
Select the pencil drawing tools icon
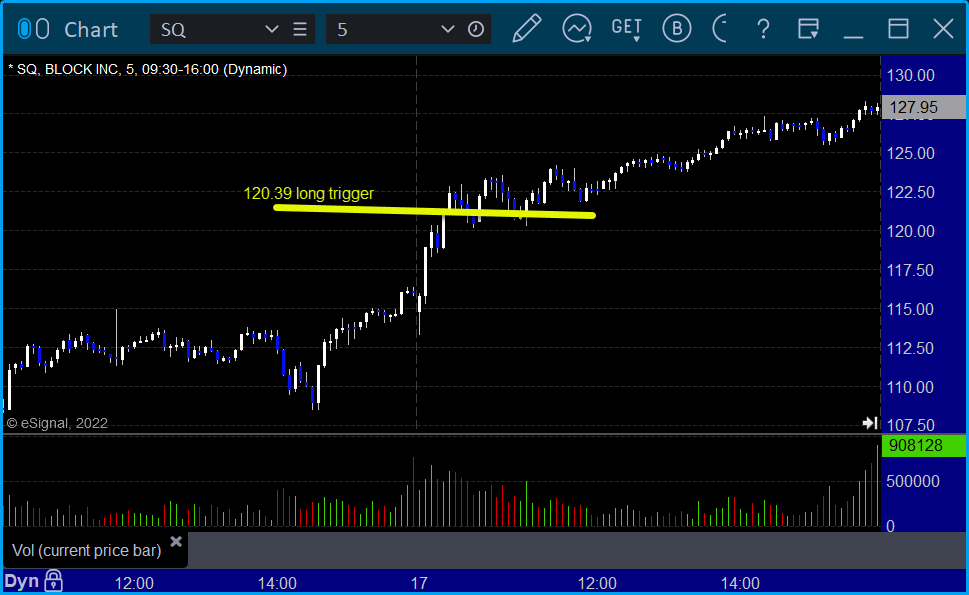(527, 29)
